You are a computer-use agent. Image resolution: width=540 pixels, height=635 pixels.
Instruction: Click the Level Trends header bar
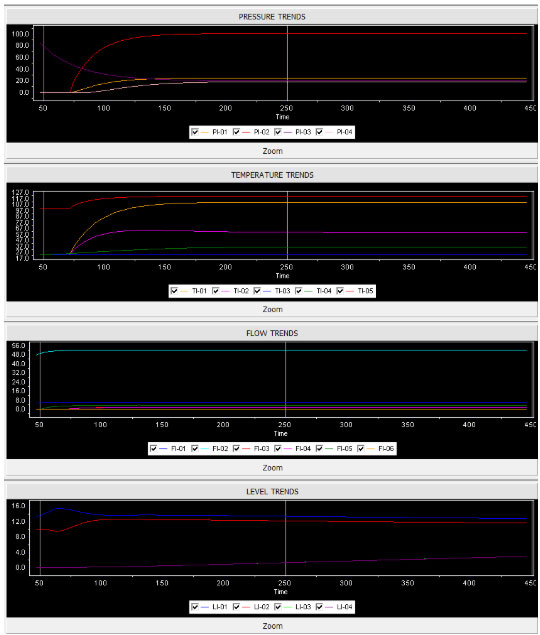click(272, 492)
